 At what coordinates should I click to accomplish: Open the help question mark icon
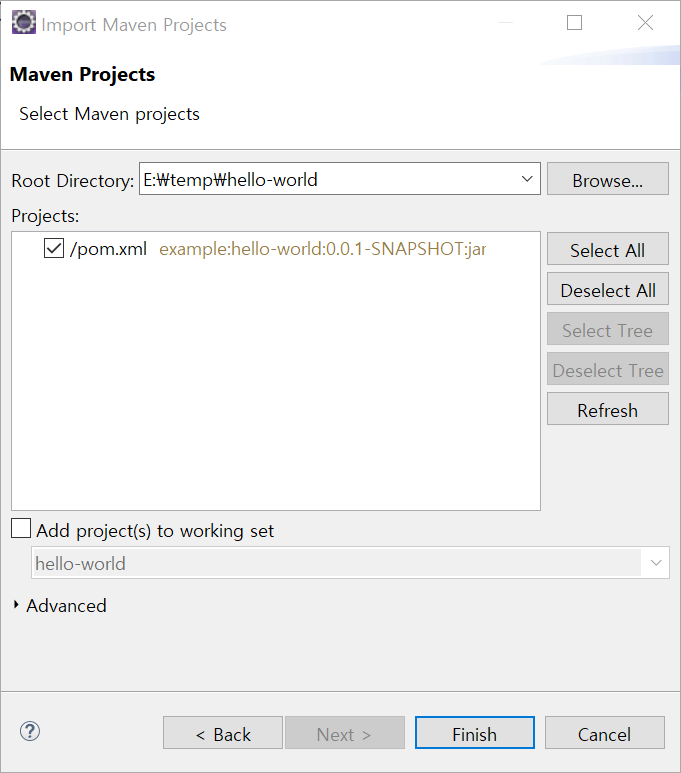point(30,731)
